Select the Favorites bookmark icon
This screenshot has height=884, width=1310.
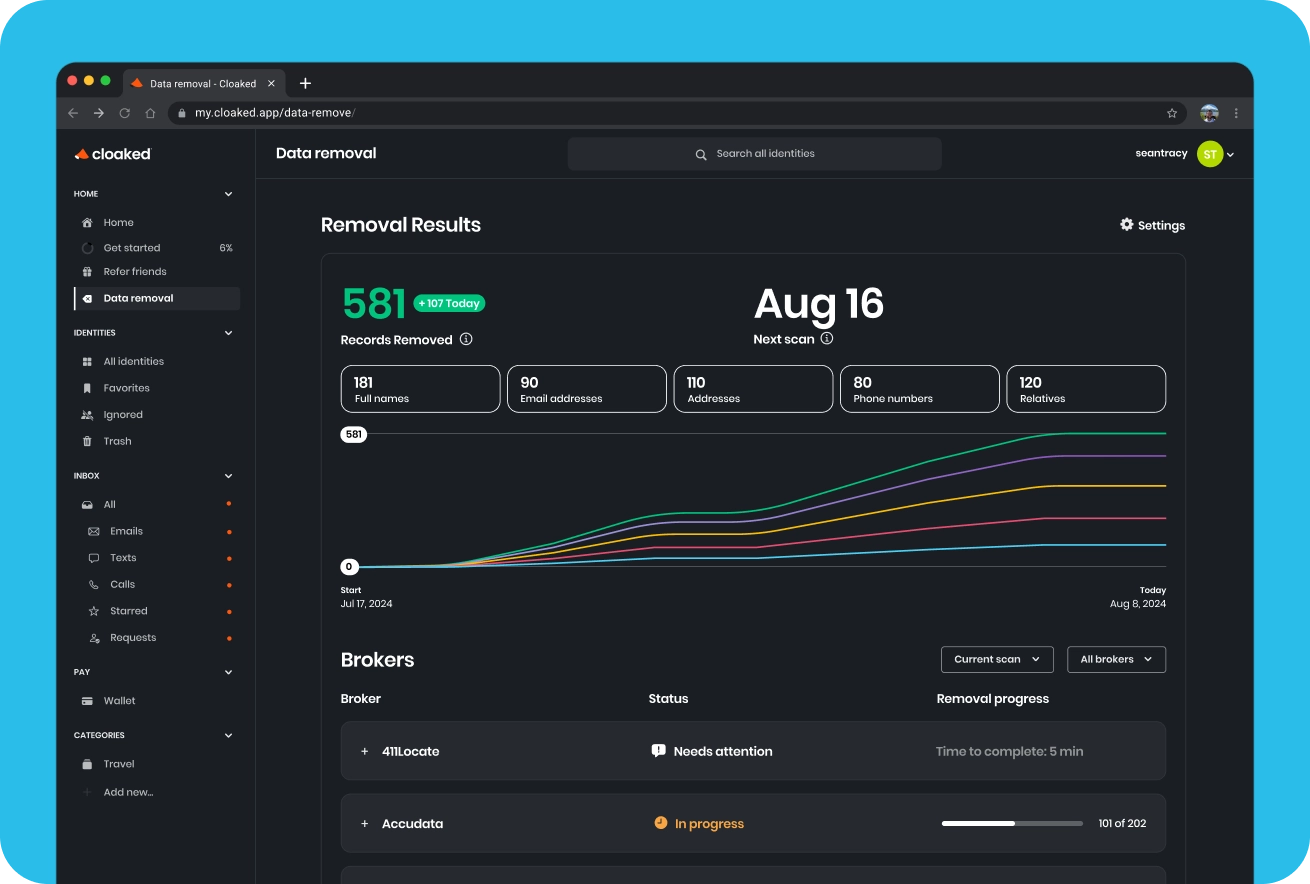point(87,388)
